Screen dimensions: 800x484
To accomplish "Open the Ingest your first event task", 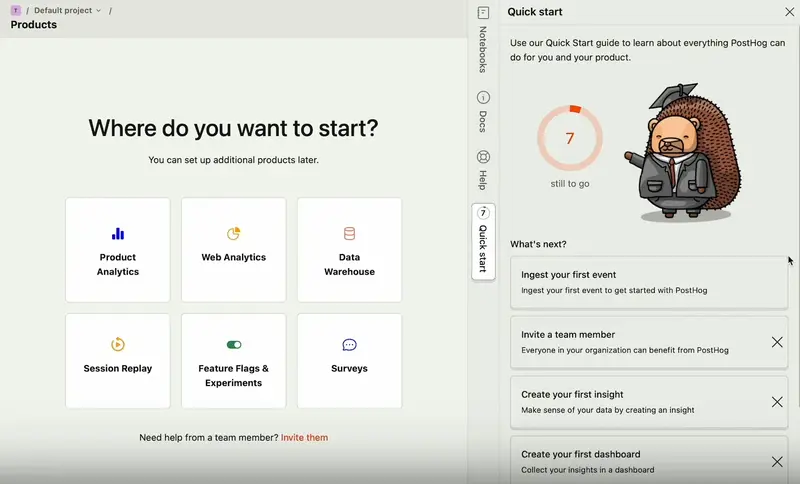I will pyautogui.click(x=649, y=283).
